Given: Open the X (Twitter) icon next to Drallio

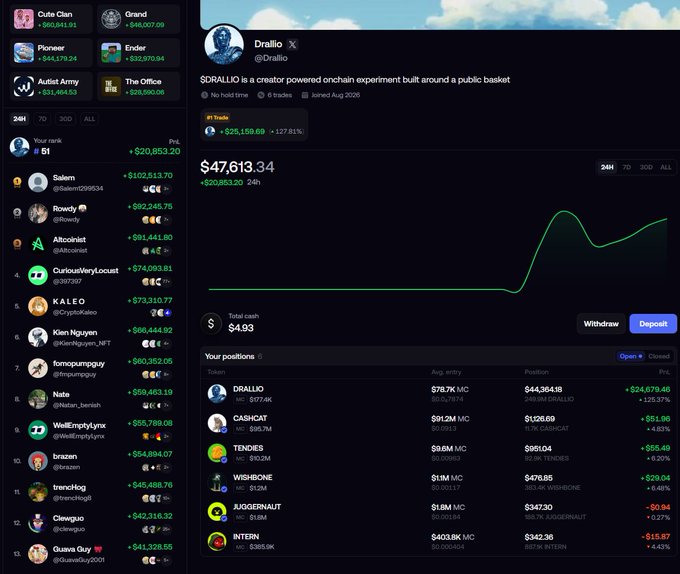Looking at the screenshot, I should pos(292,44).
